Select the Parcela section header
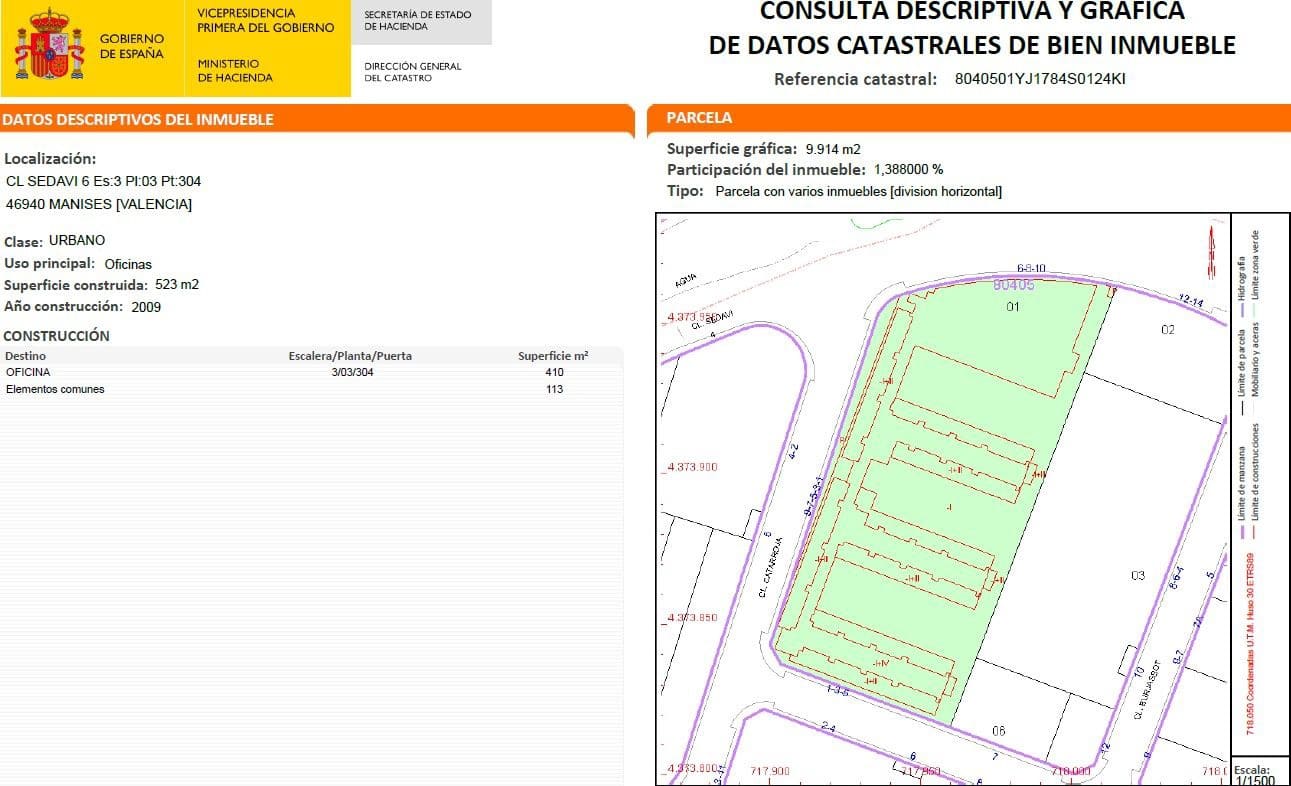Image resolution: width=1291 pixels, height=786 pixels. coord(700,118)
